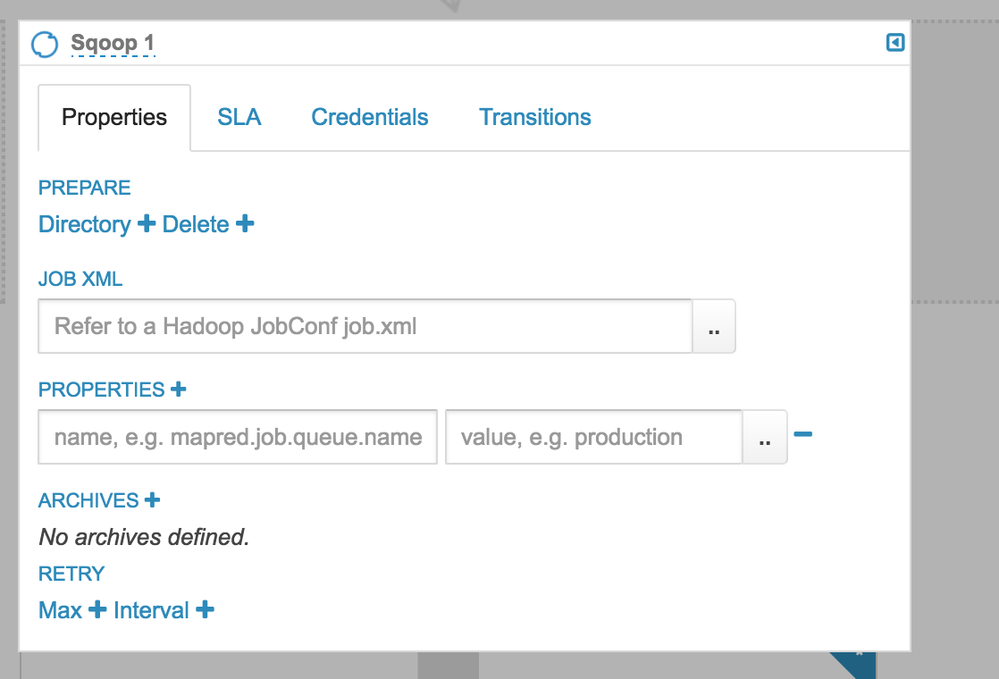Switch to the Properties tab
This screenshot has height=679, width=999.
point(114,118)
